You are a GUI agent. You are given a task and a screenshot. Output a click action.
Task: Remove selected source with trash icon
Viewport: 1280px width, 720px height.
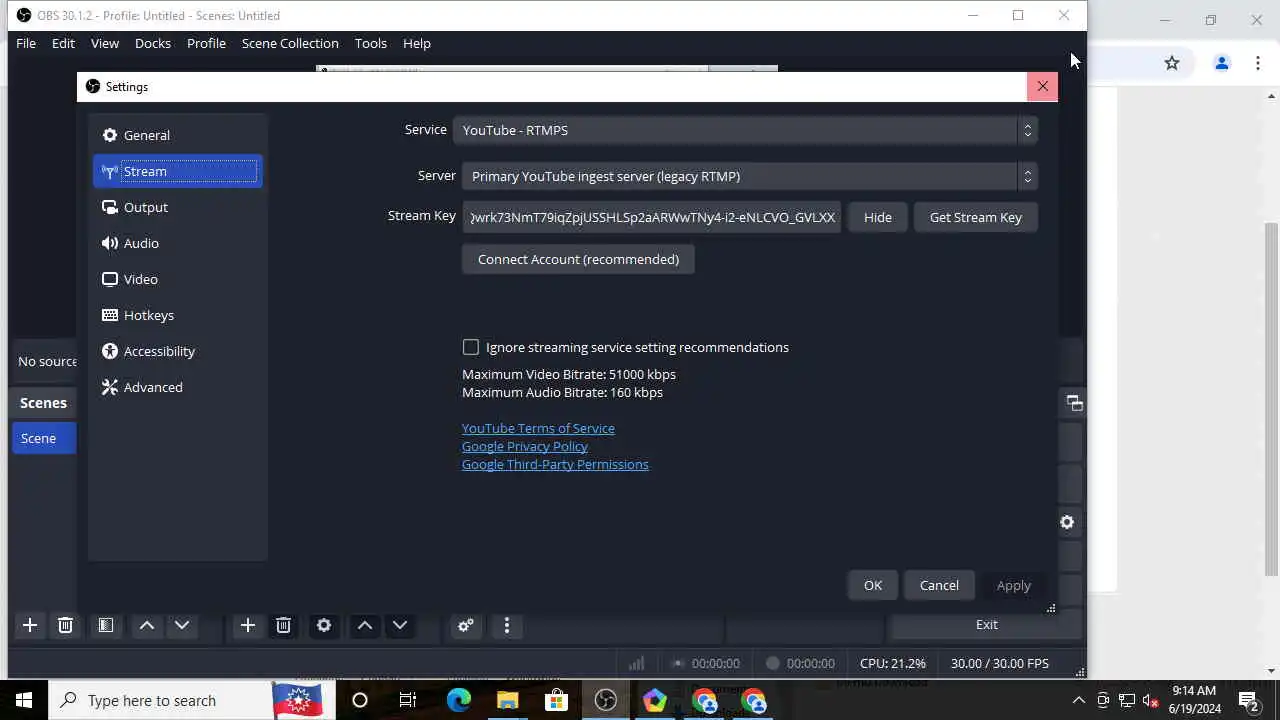pos(283,625)
